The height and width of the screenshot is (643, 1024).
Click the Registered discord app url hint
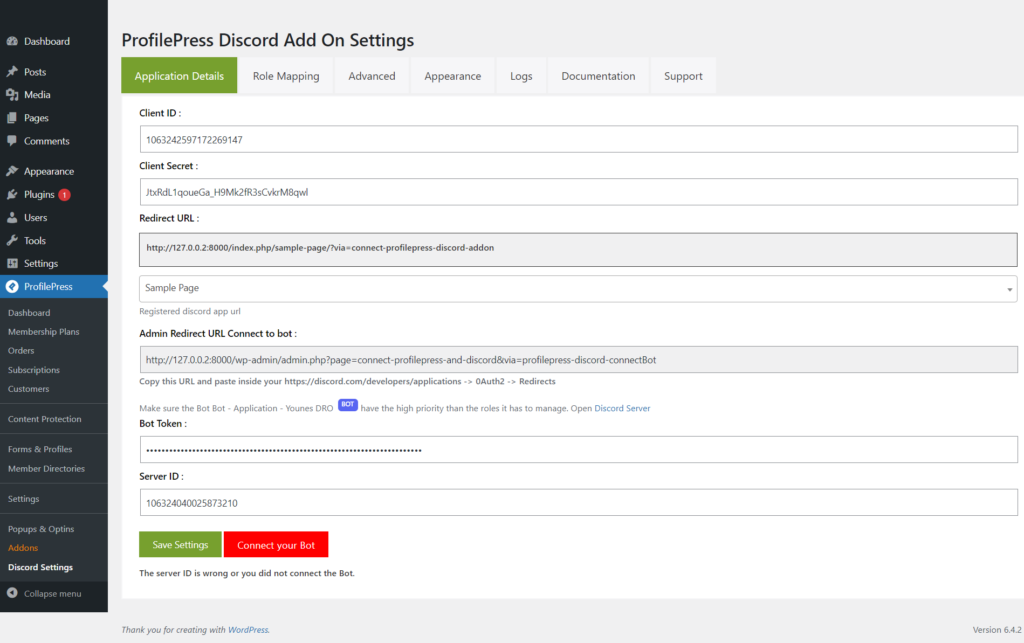click(189, 311)
